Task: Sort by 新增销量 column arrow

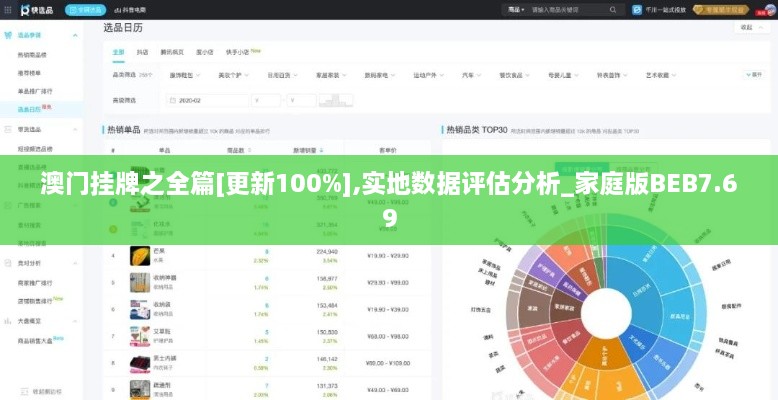Action: 322,150
